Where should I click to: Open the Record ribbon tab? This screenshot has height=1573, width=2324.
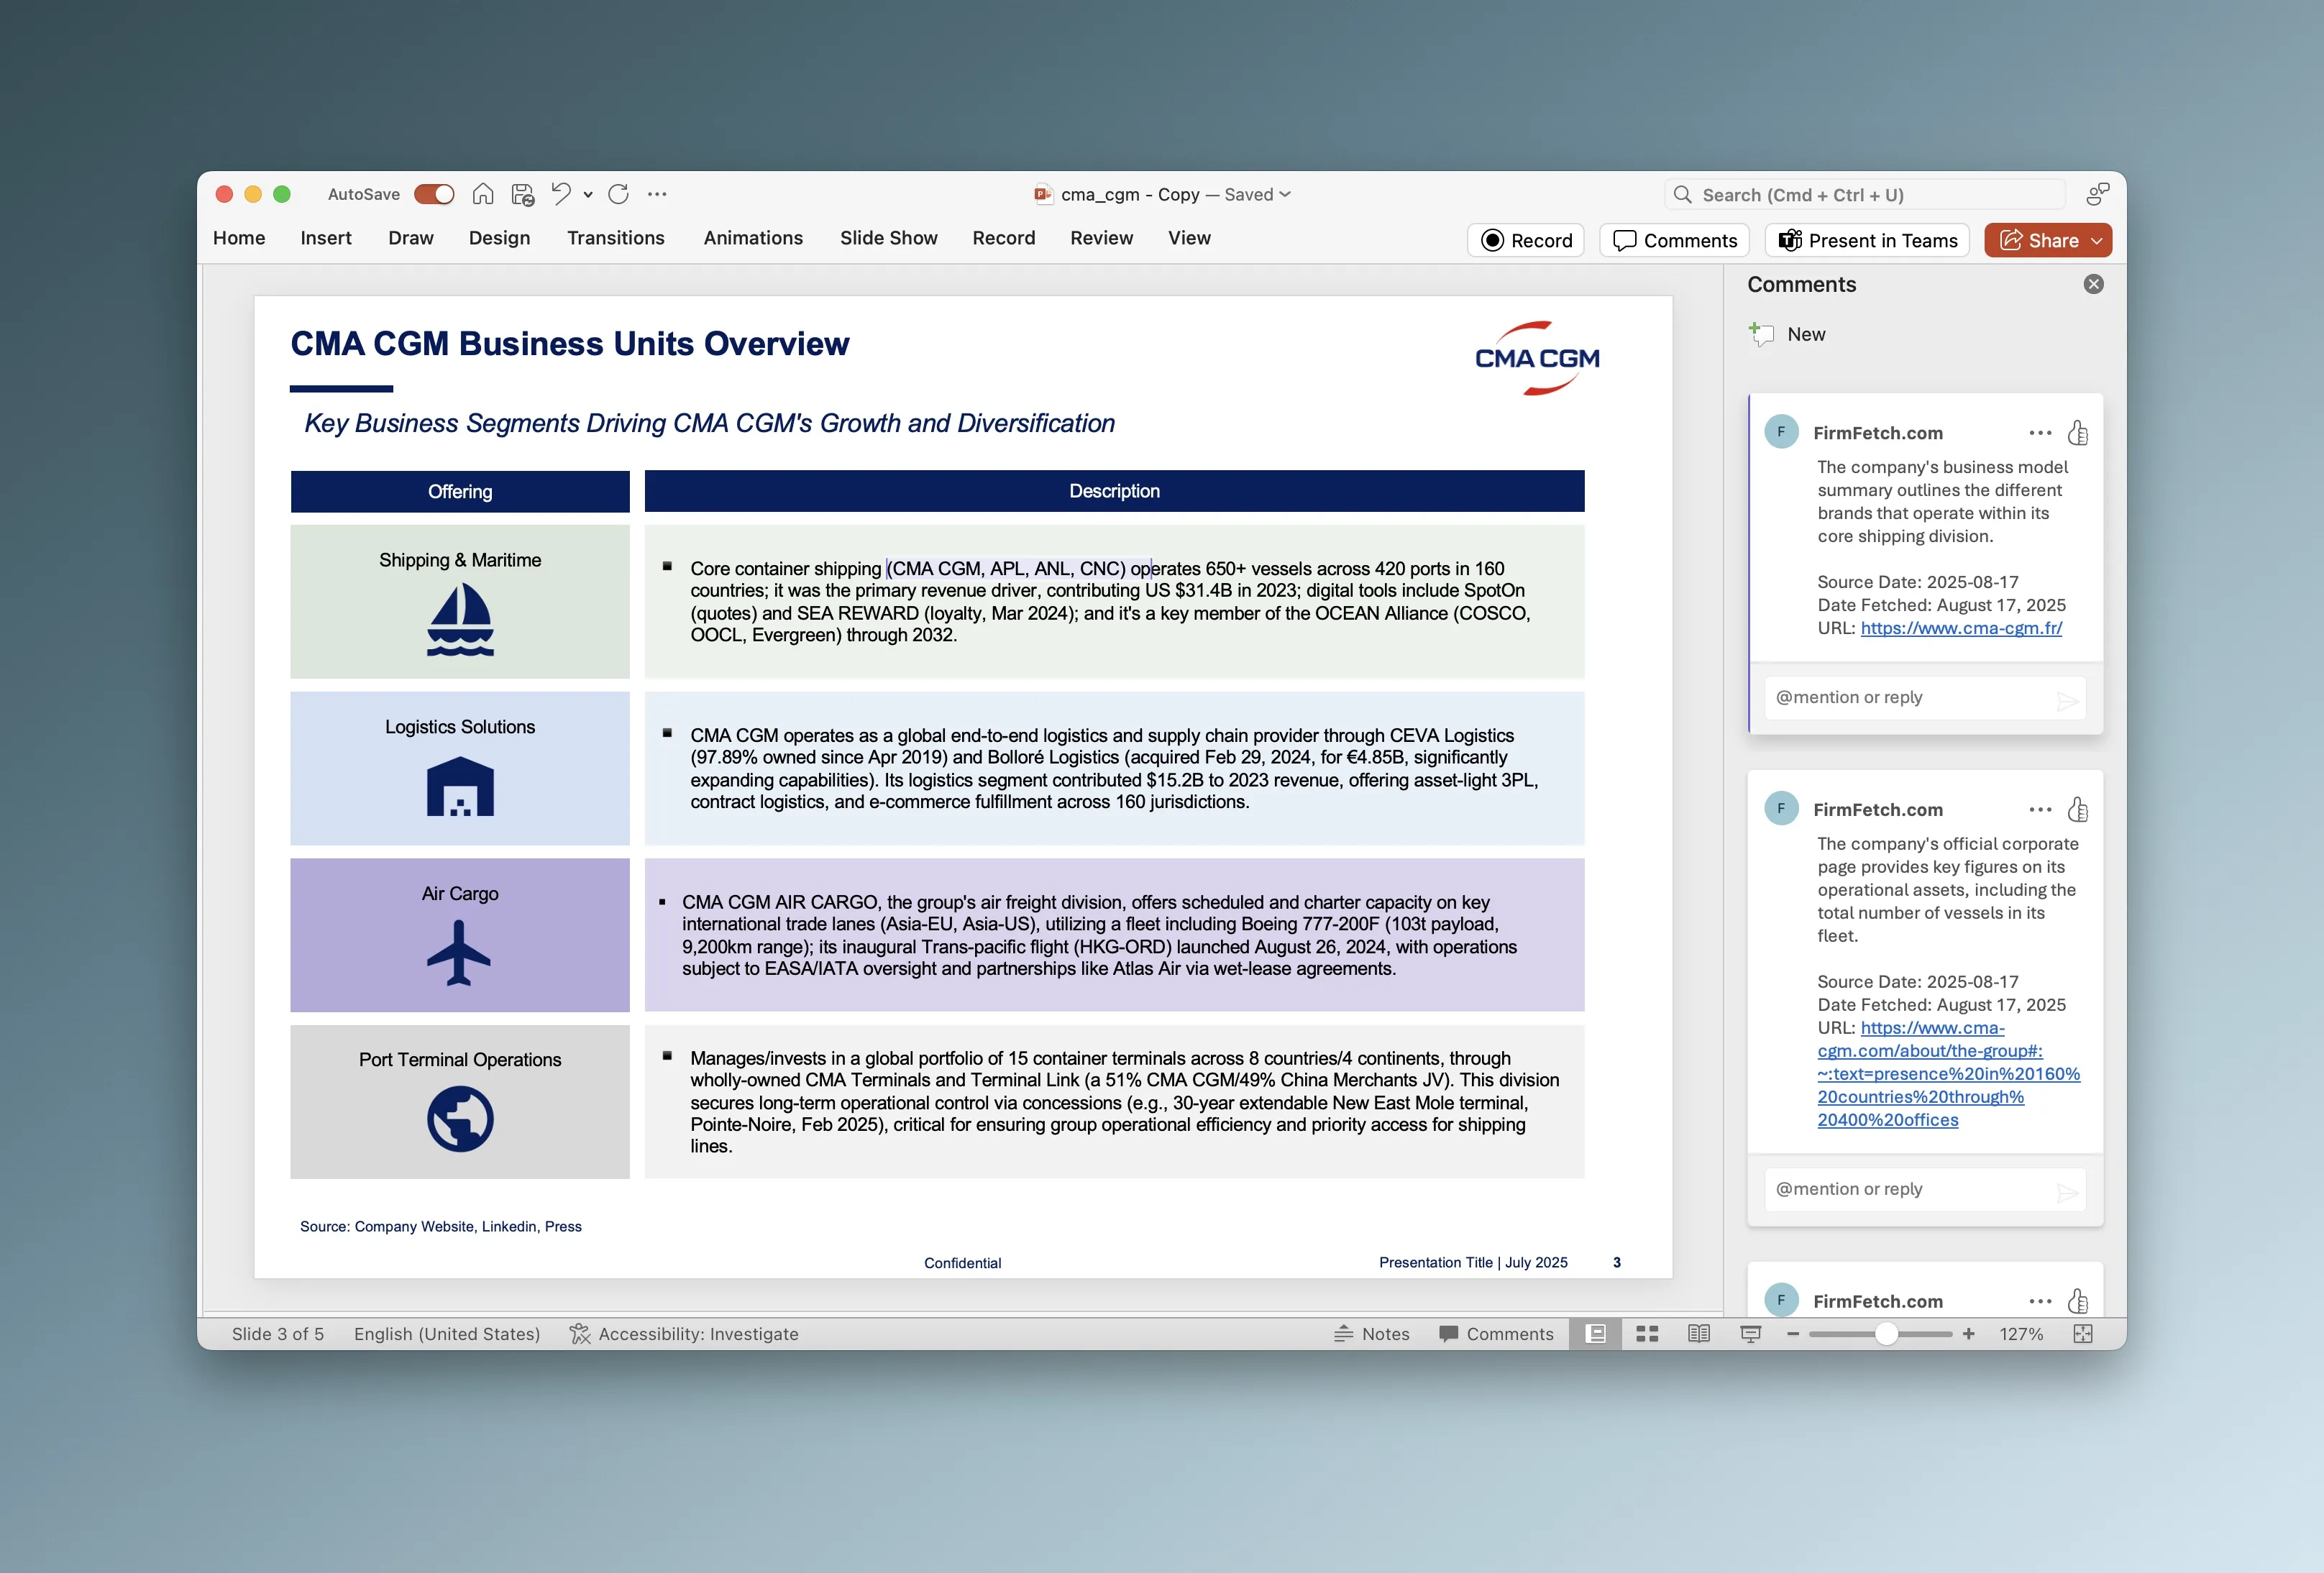tap(1003, 238)
